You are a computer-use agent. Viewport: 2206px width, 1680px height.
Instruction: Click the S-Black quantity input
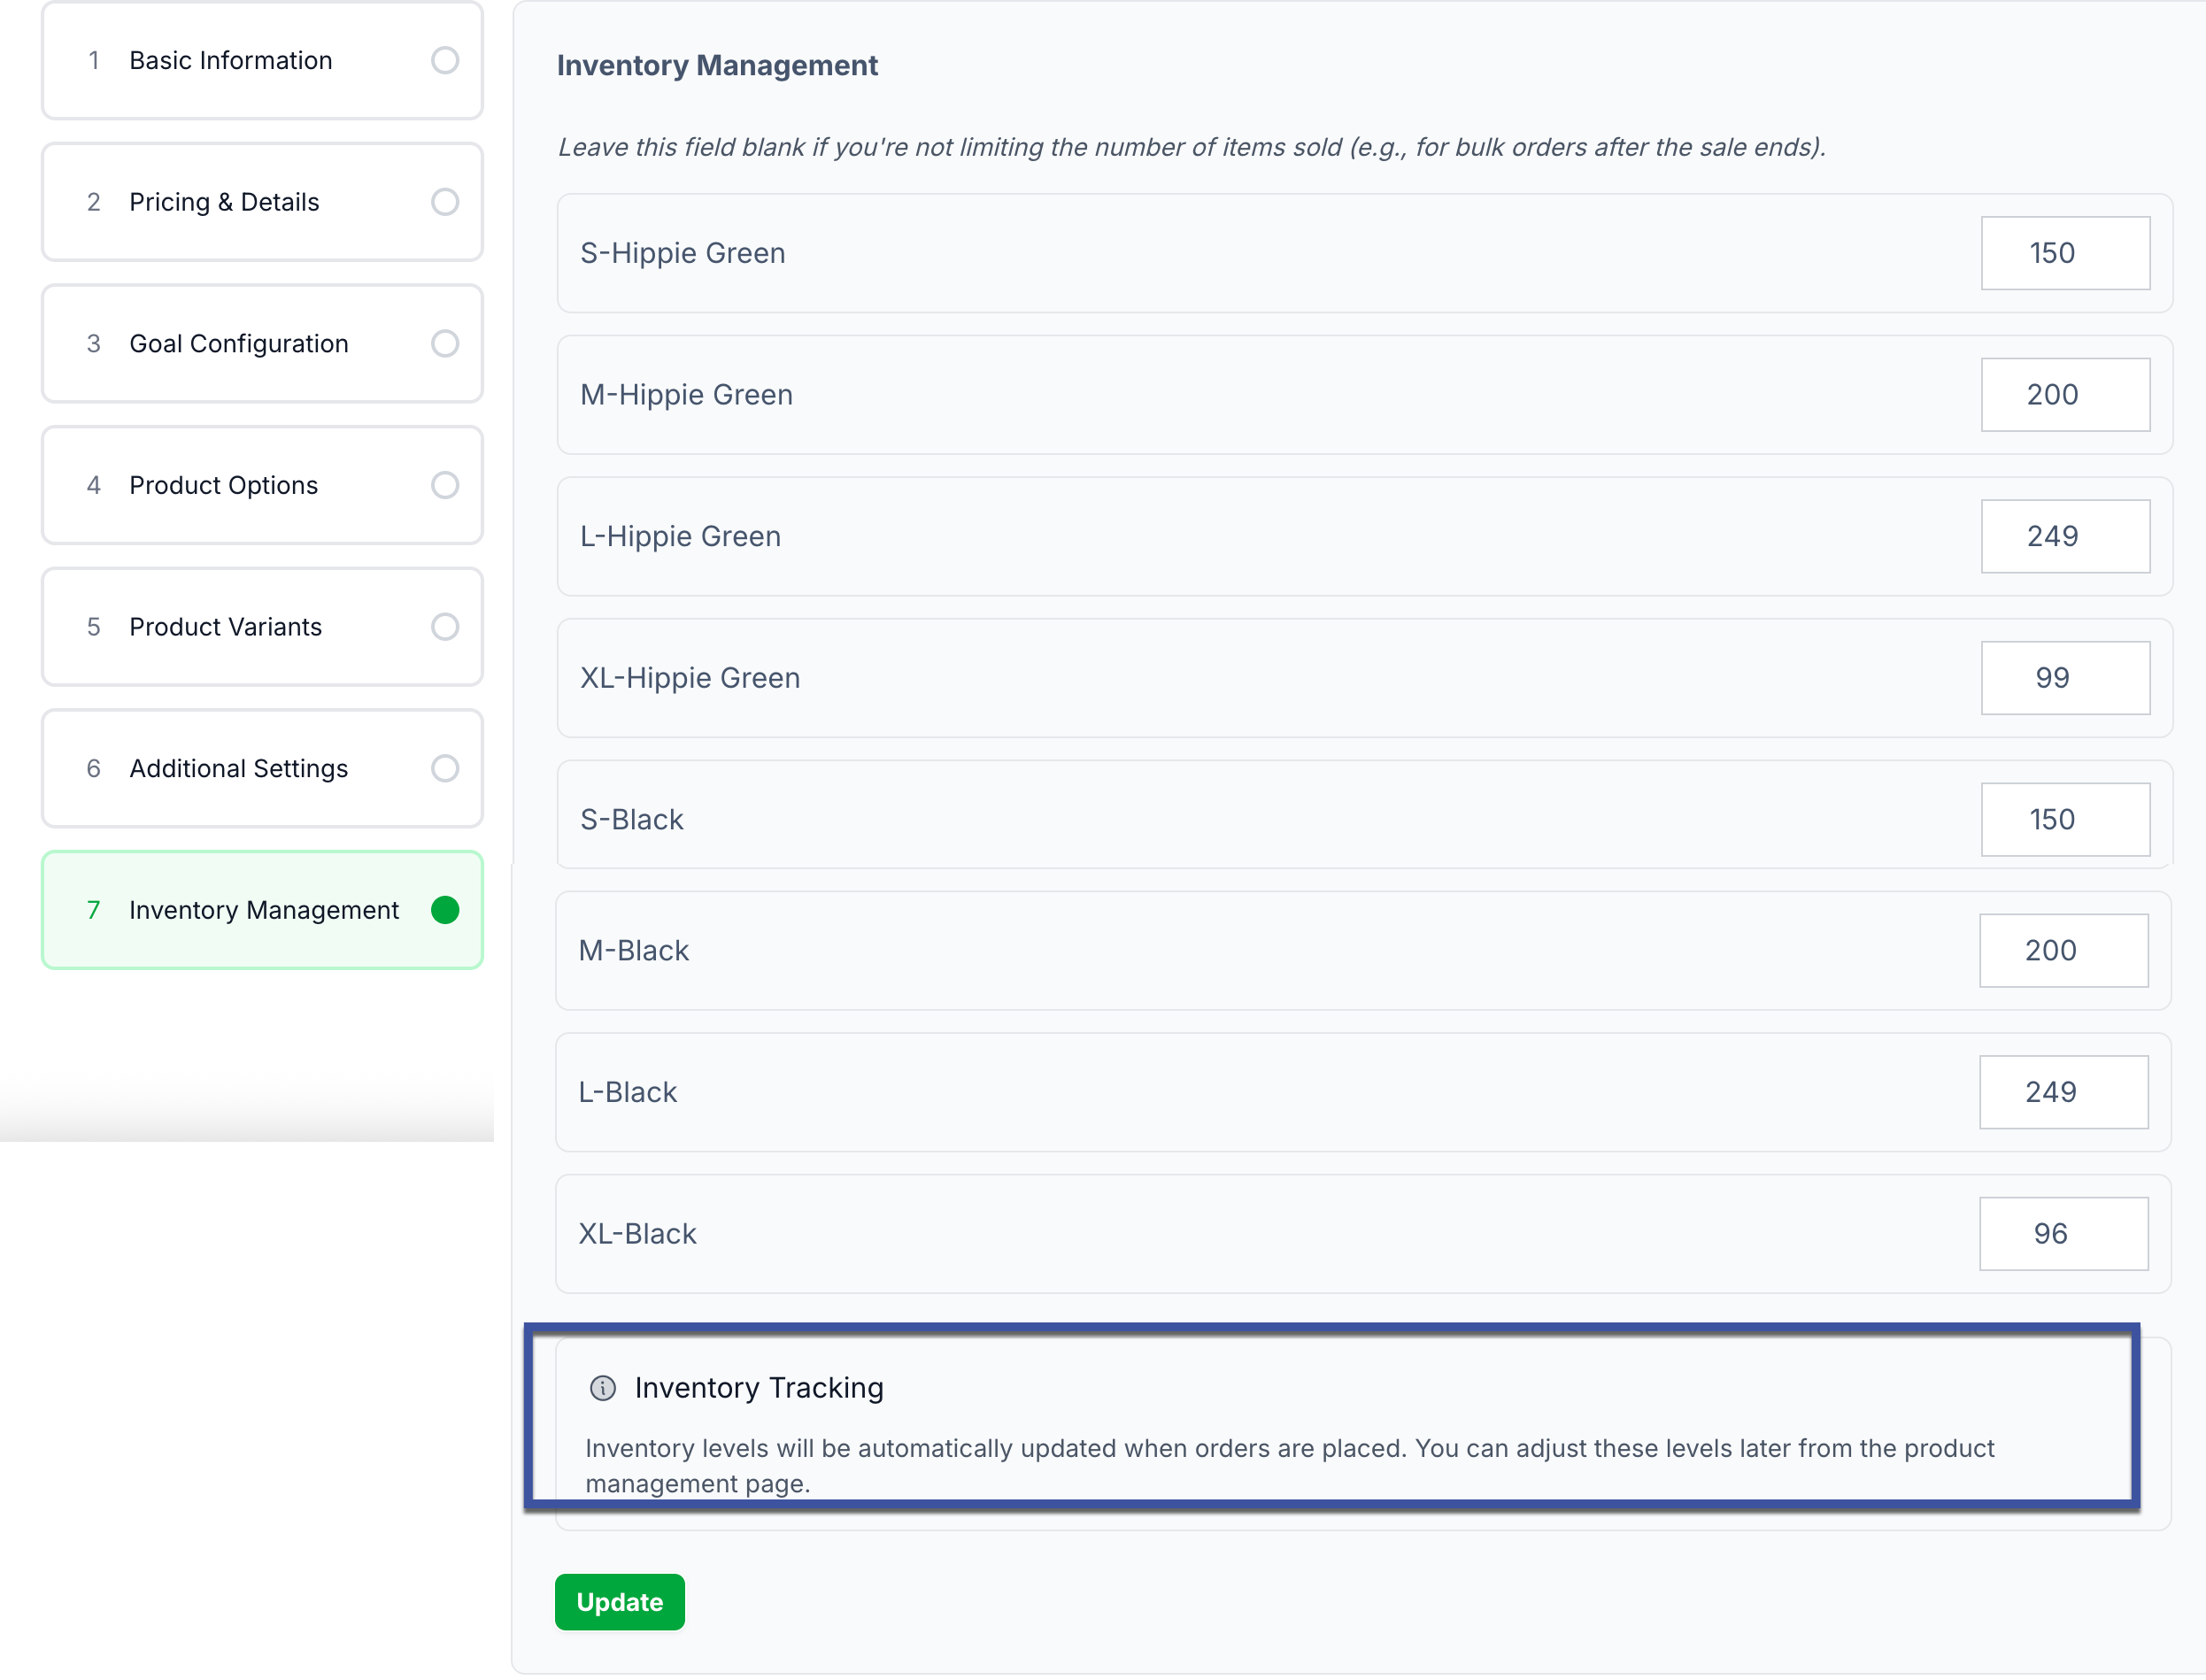(x=2064, y=820)
